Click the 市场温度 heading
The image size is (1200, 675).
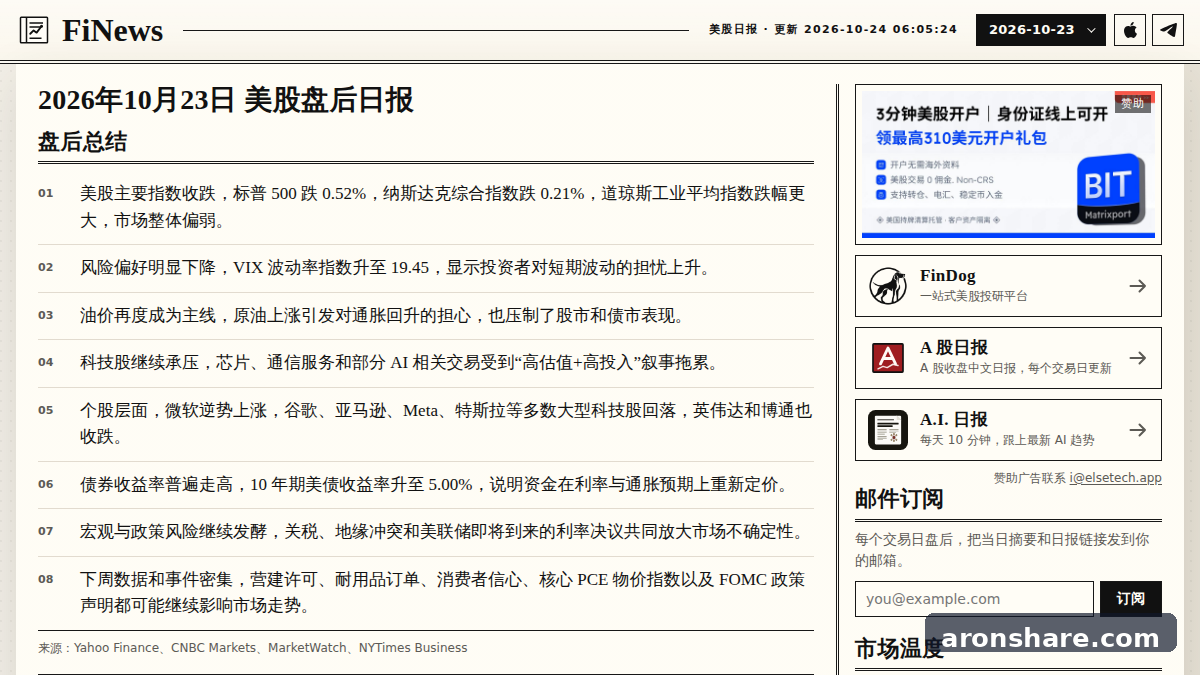899,649
